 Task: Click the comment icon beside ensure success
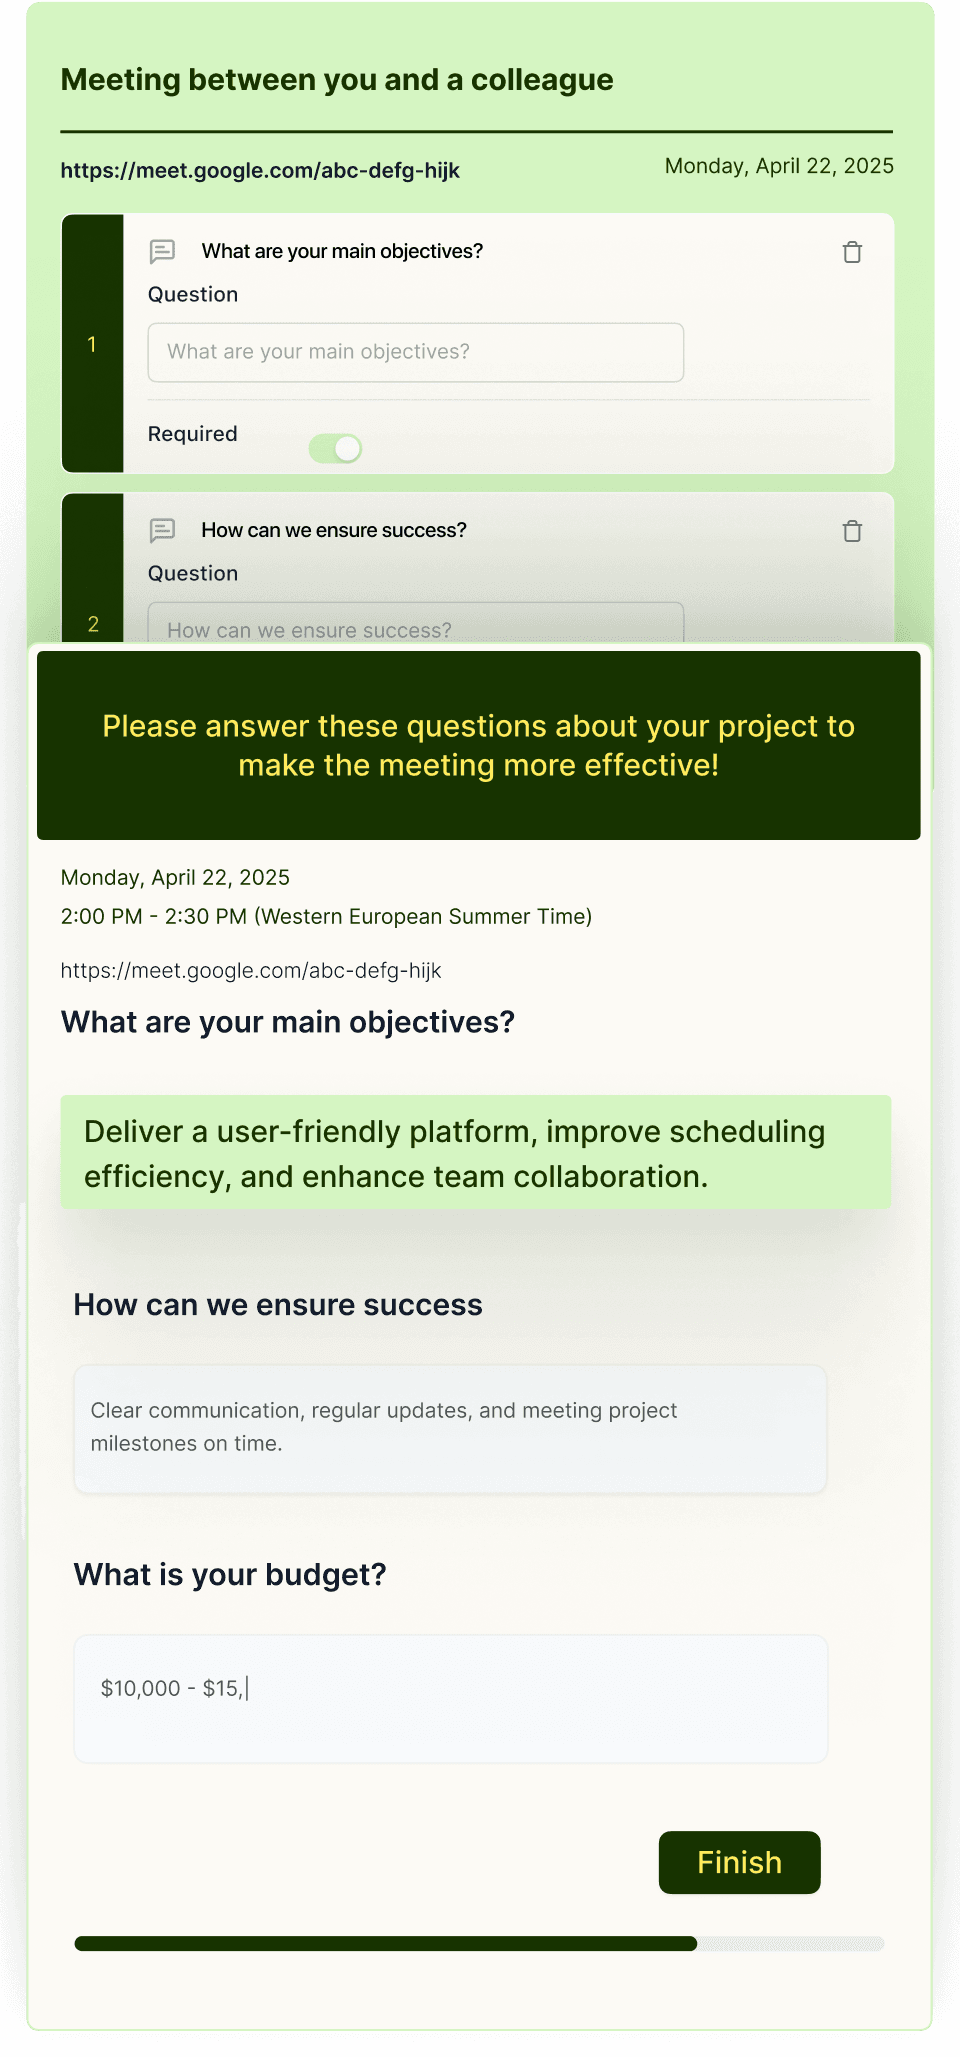162,530
